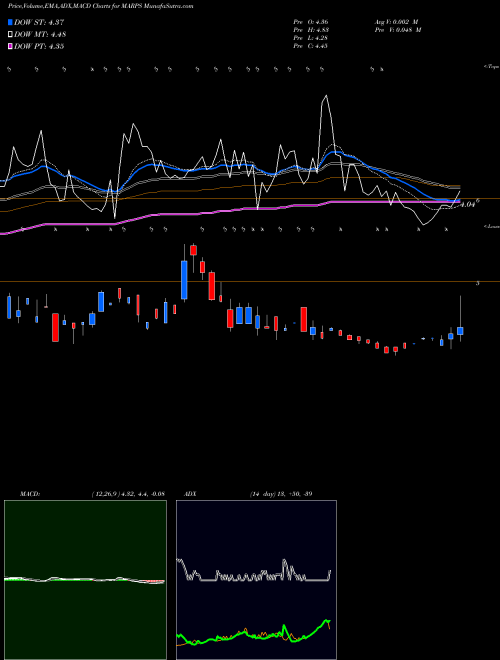
Task: Click the '5' price level label
Action: [x=477, y=283]
